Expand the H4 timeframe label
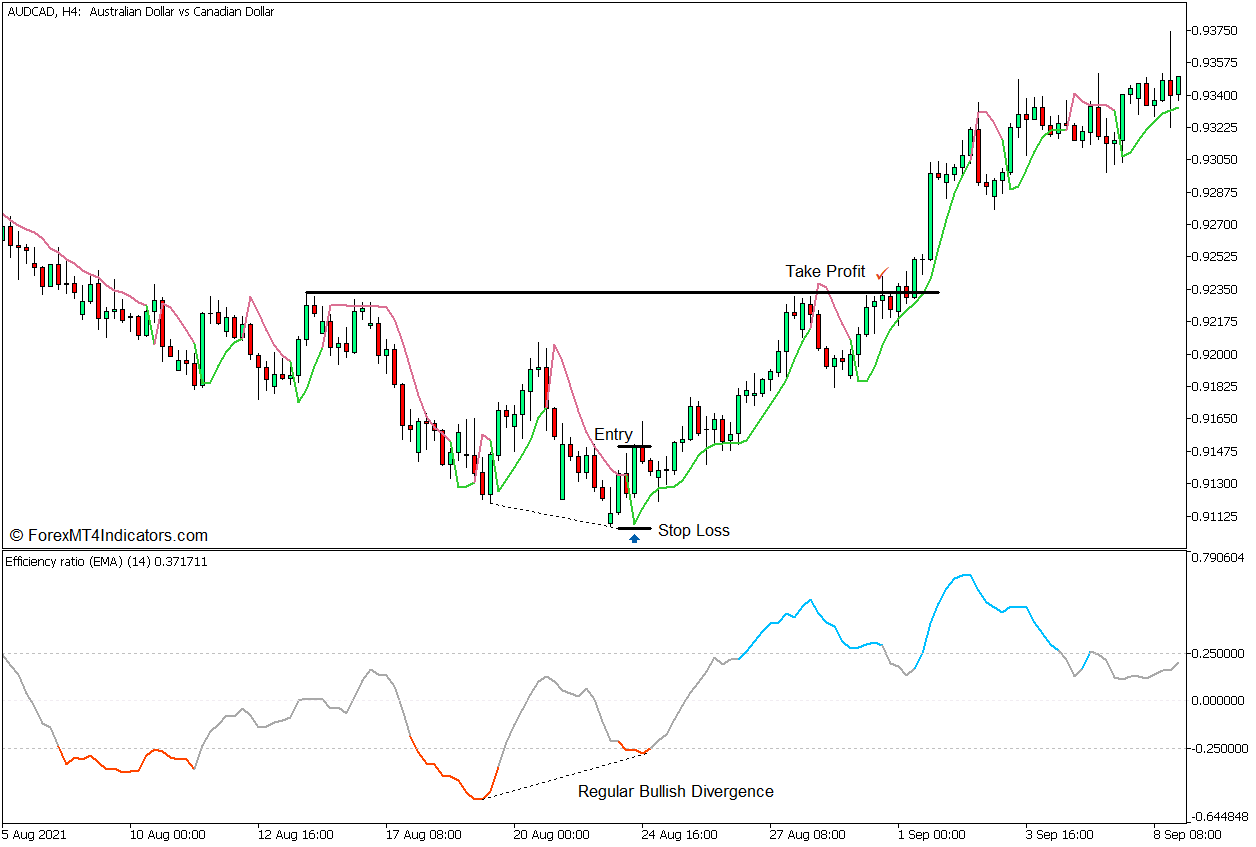This screenshot has width=1256, height=847. click(68, 14)
